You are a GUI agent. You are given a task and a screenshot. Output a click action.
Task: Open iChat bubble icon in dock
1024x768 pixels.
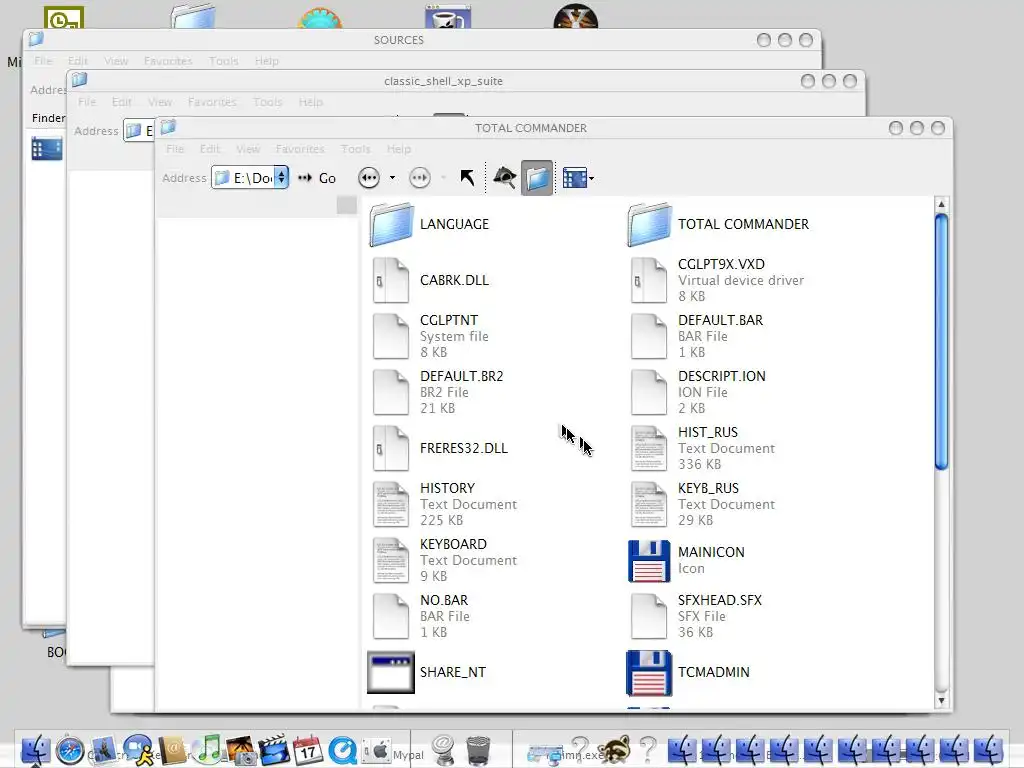[138, 750]
